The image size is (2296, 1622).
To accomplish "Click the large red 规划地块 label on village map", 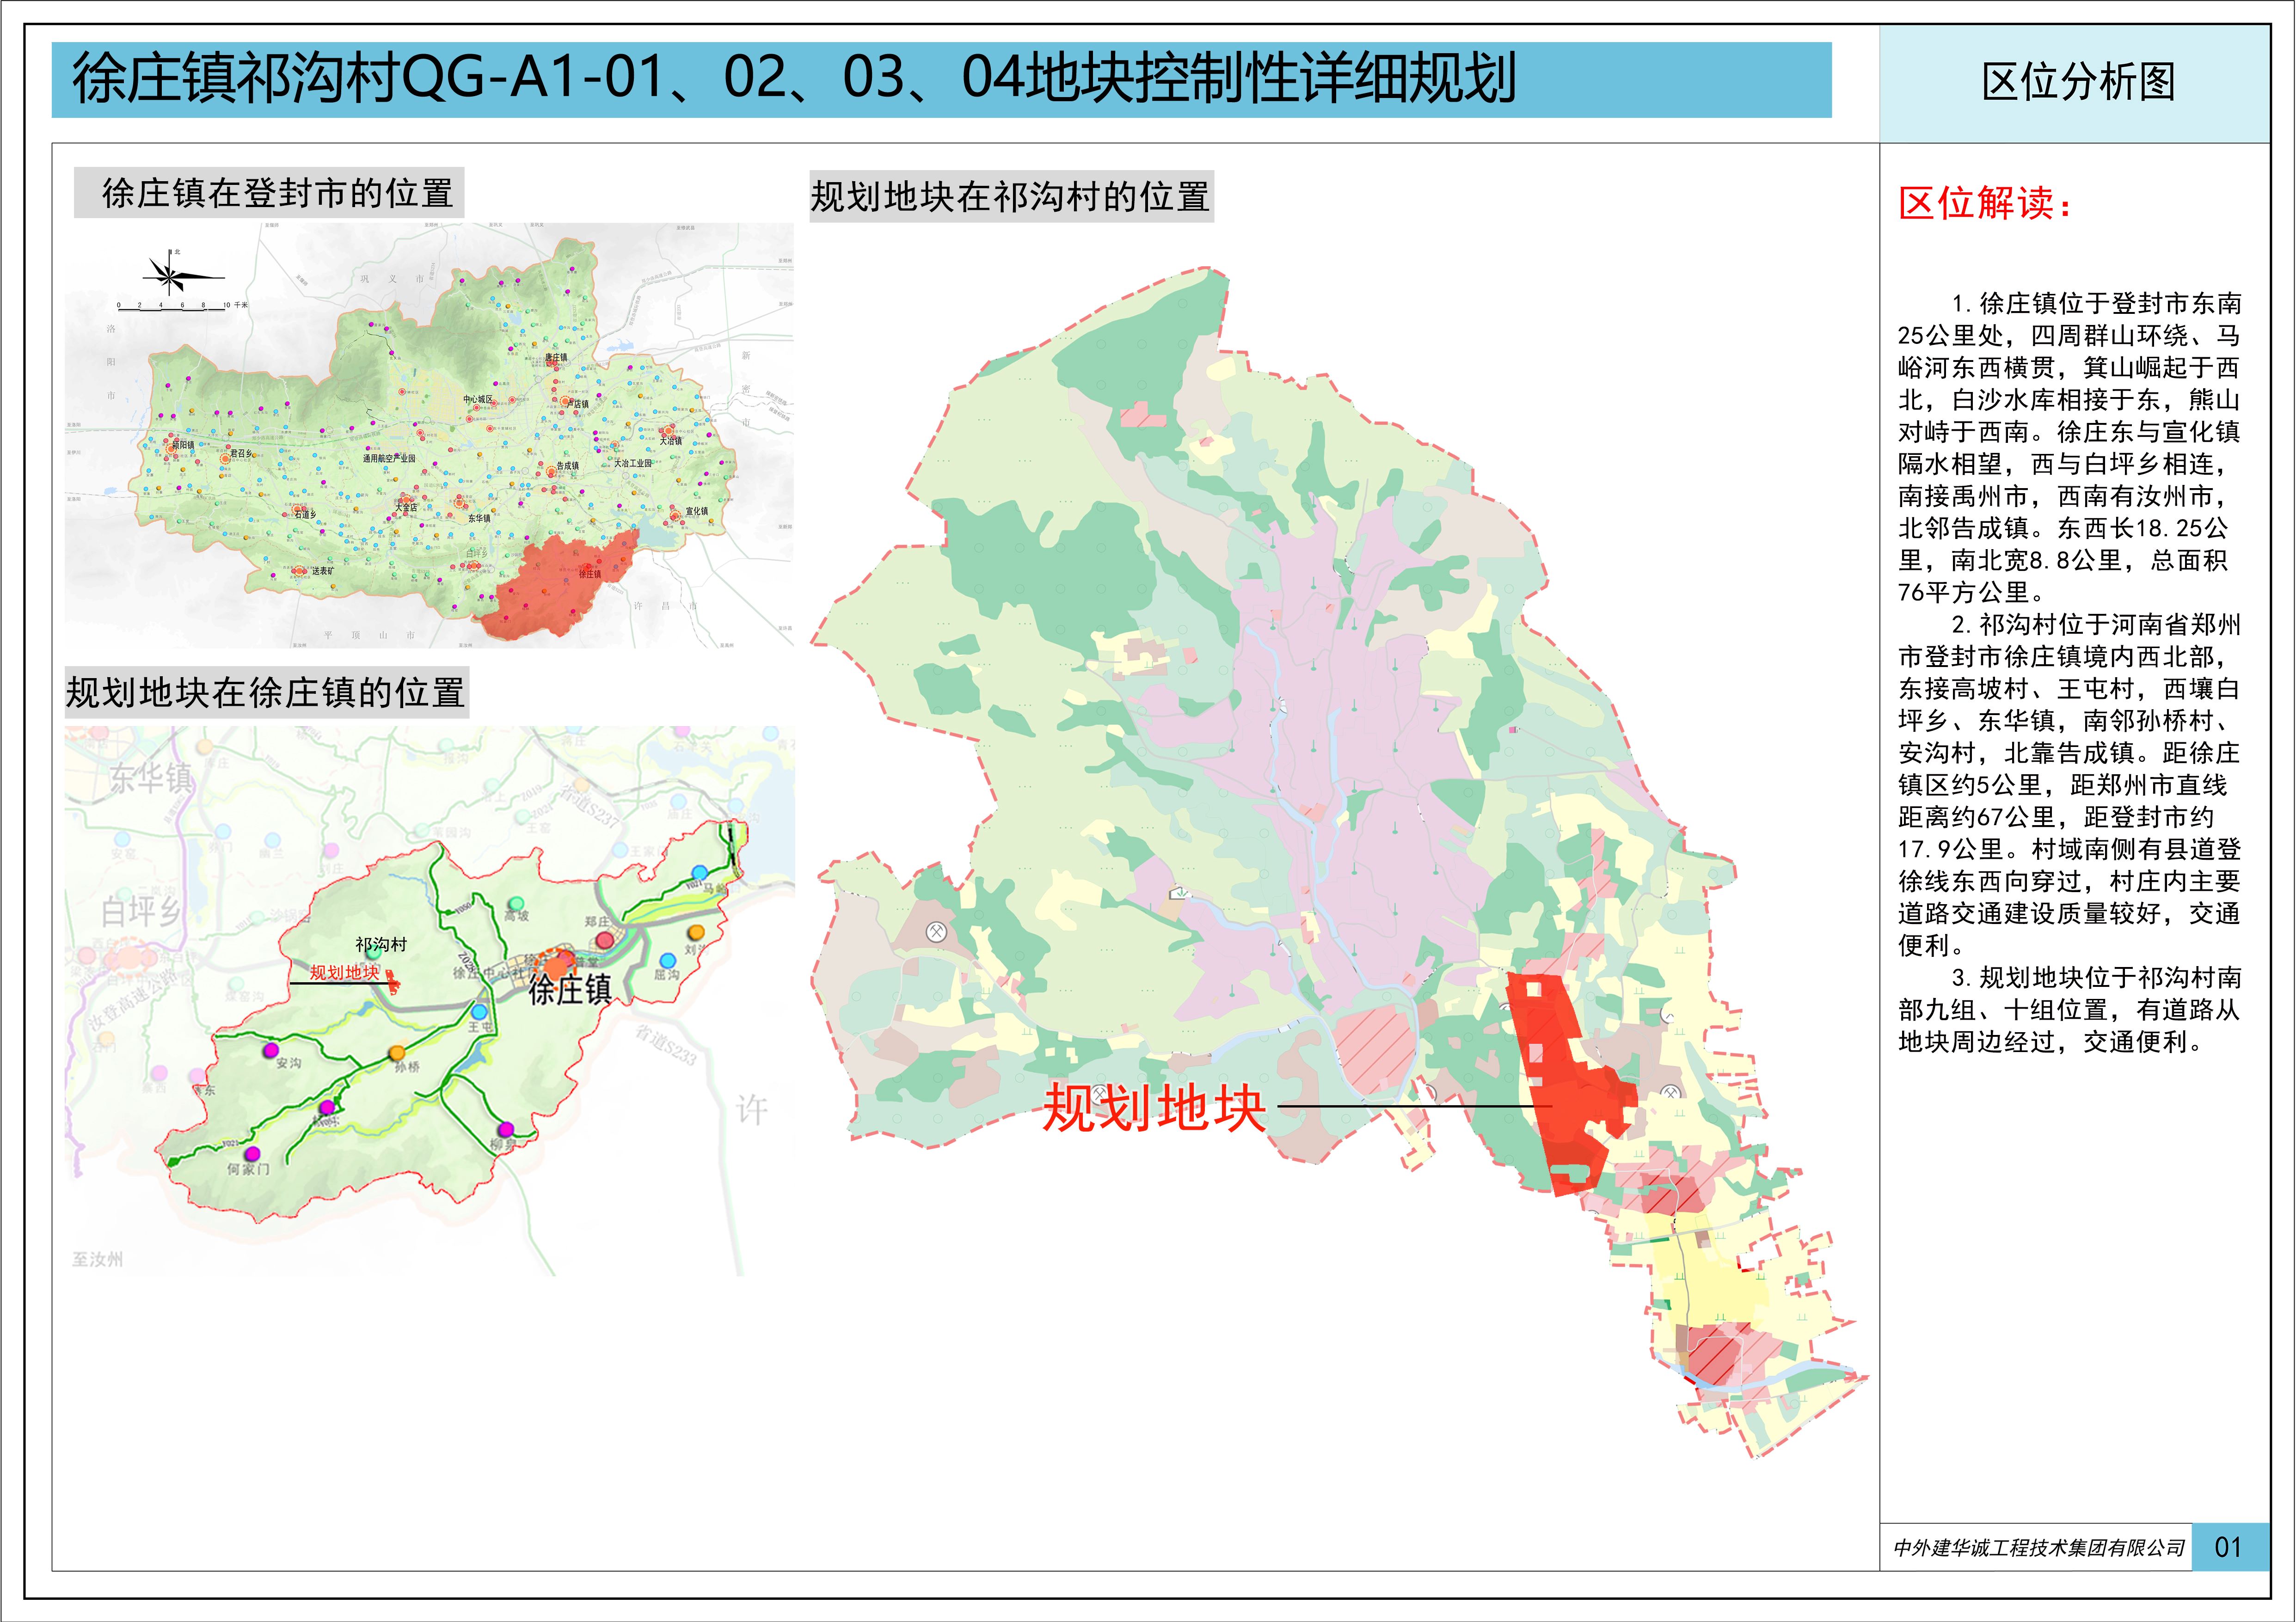I will 1154,1107.
